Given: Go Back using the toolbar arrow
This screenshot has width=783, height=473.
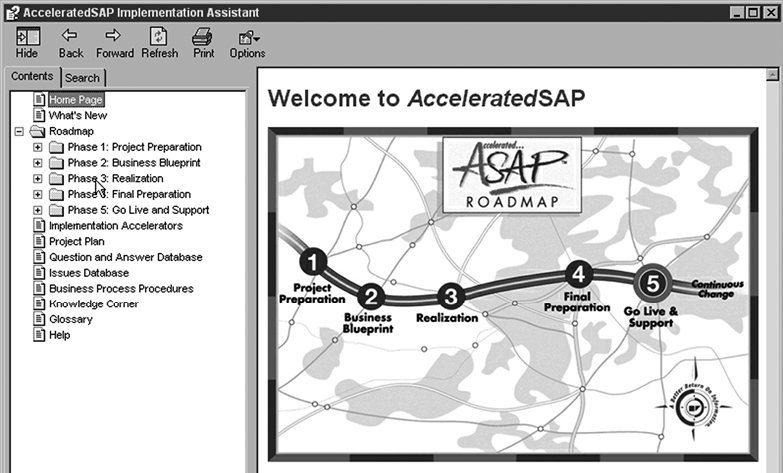Looking at the screenshot, I should pyautogui.click(x=70, y=35).
